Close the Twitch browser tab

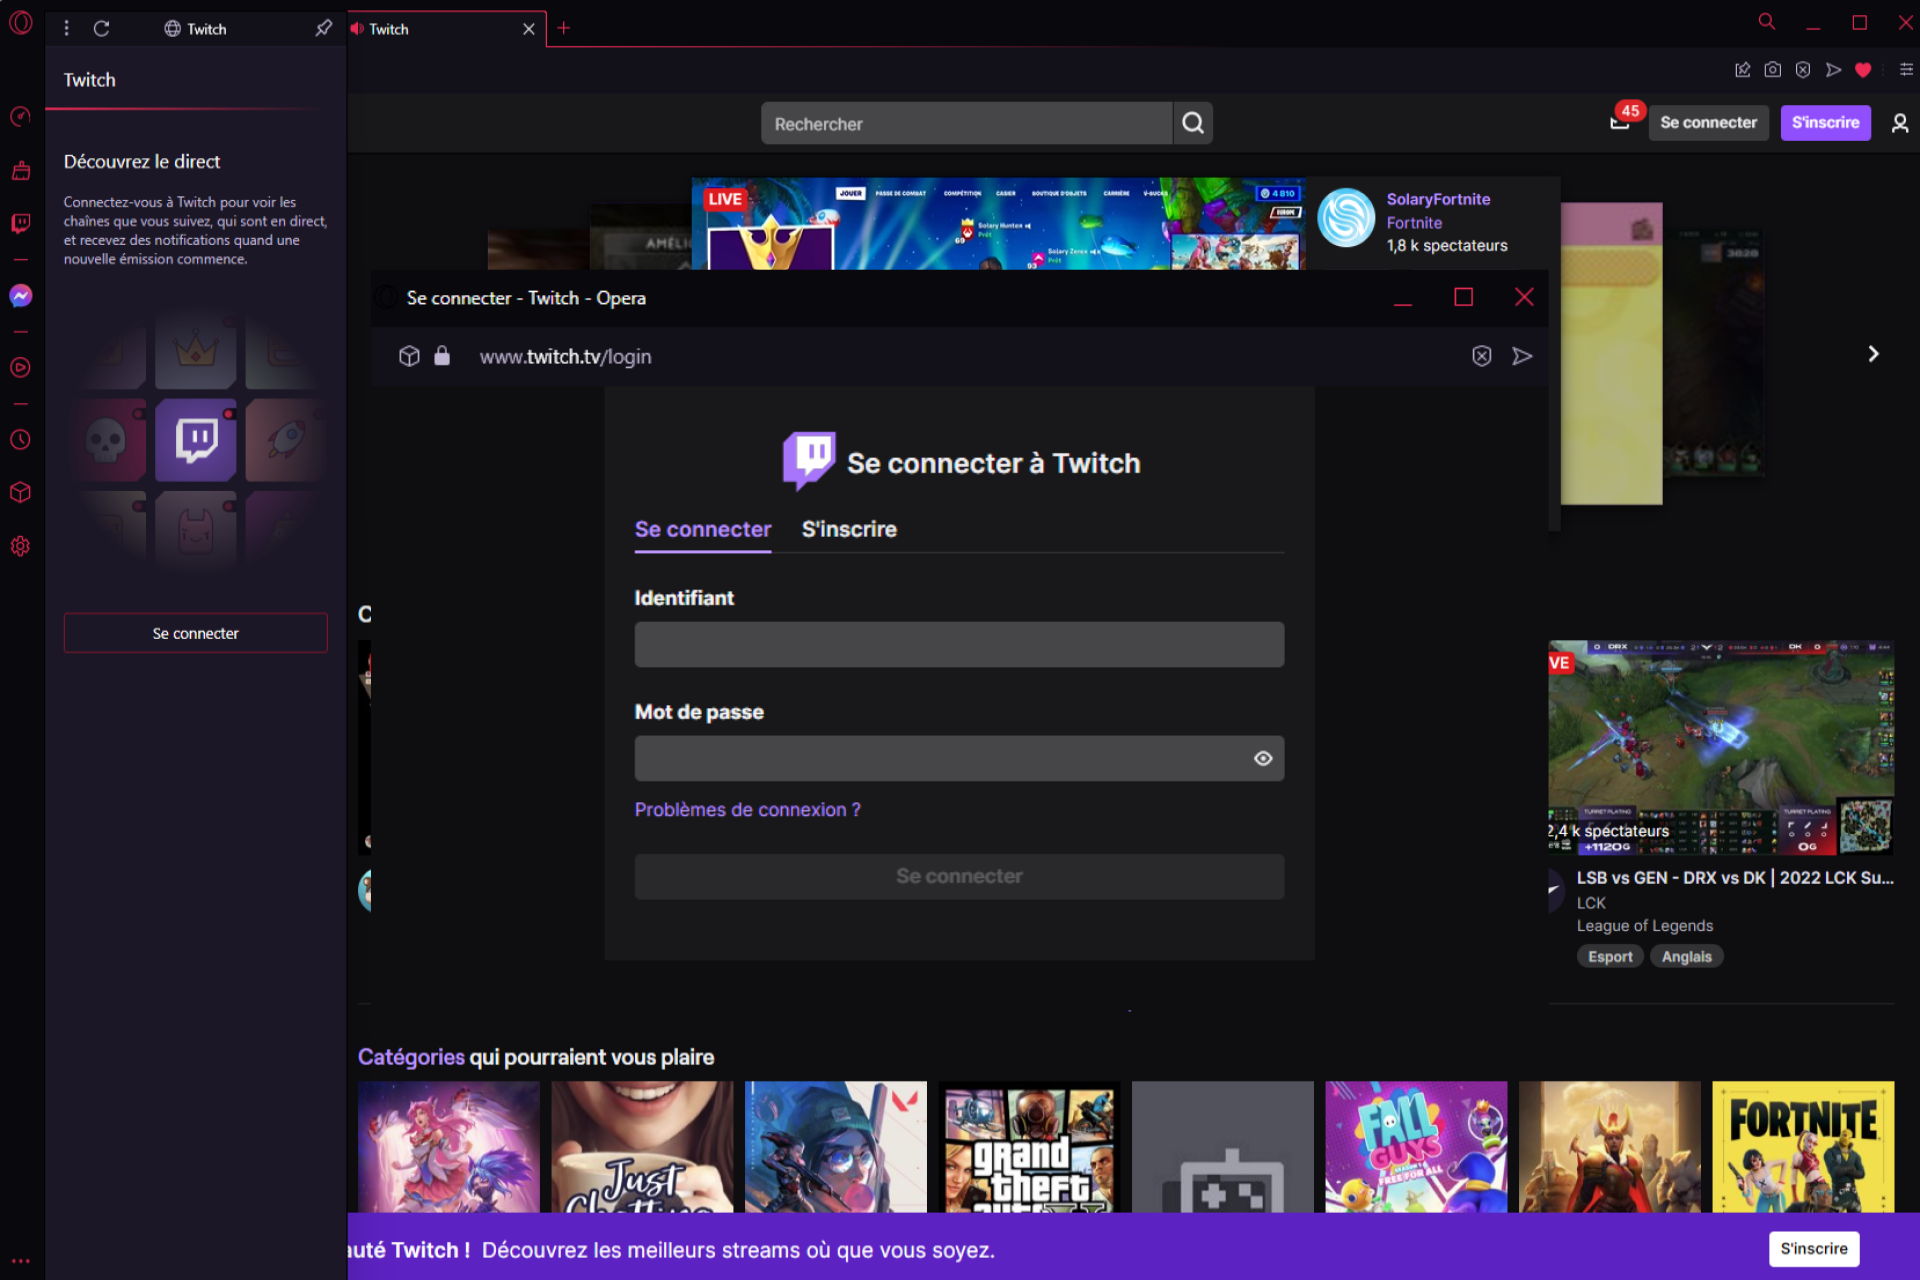(529, 29)
